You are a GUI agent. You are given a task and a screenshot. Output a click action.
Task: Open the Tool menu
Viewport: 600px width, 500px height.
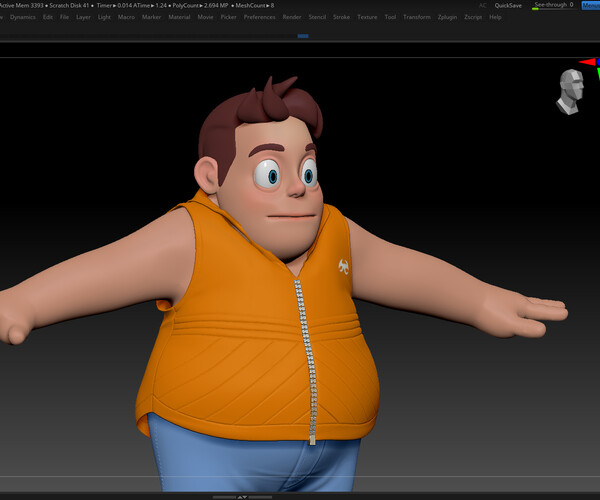click(390, 17)
